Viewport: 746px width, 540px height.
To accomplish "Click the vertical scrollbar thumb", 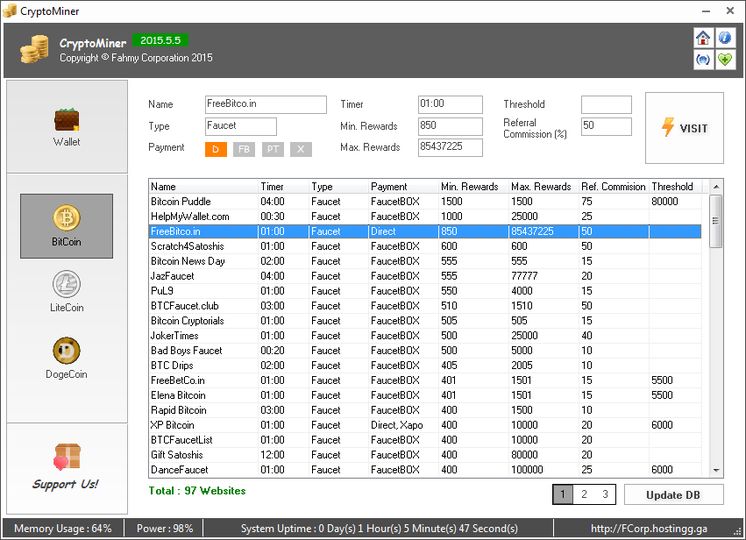I will (716, 221).
